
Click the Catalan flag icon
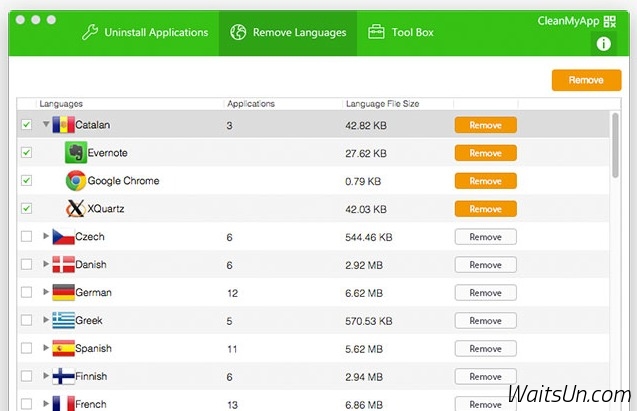click(x=63, y=125)
